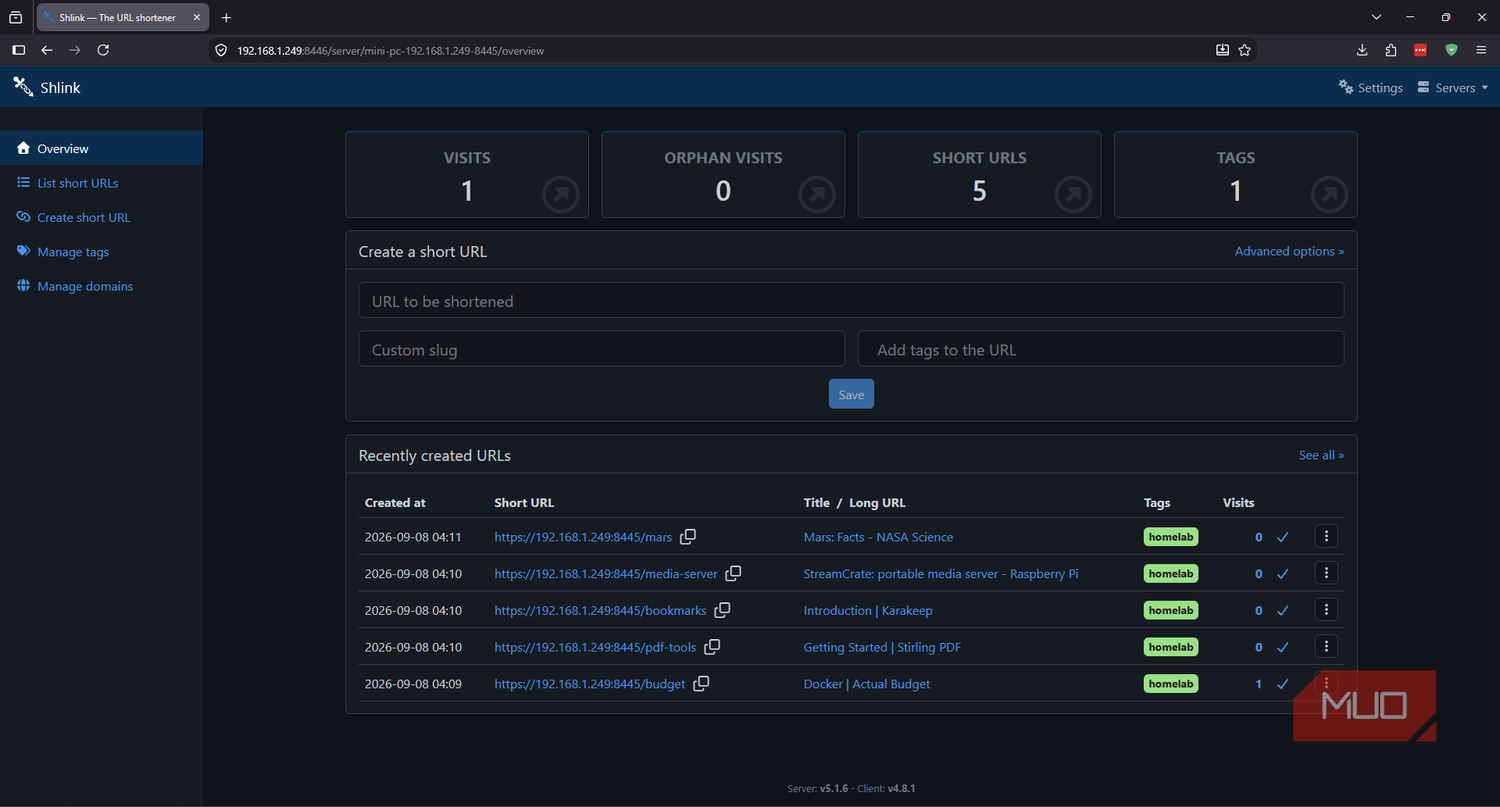The height and width of the screenshot is (807, 1500).
Task: Open the Docker | Actual Budget link
Action: click(867, 684)
